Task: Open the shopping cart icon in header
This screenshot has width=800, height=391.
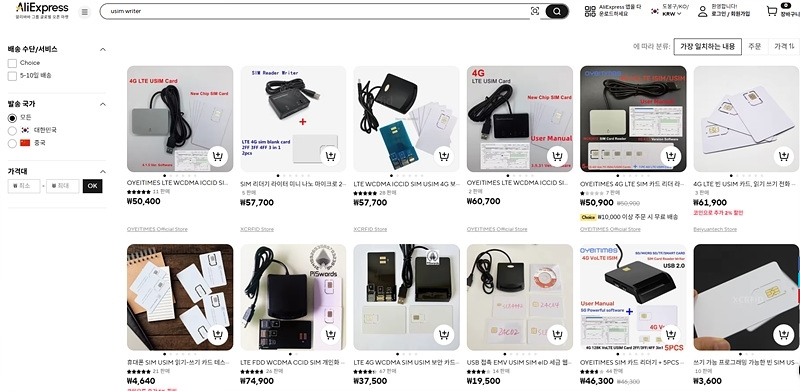Action: [x=772, y=11]
